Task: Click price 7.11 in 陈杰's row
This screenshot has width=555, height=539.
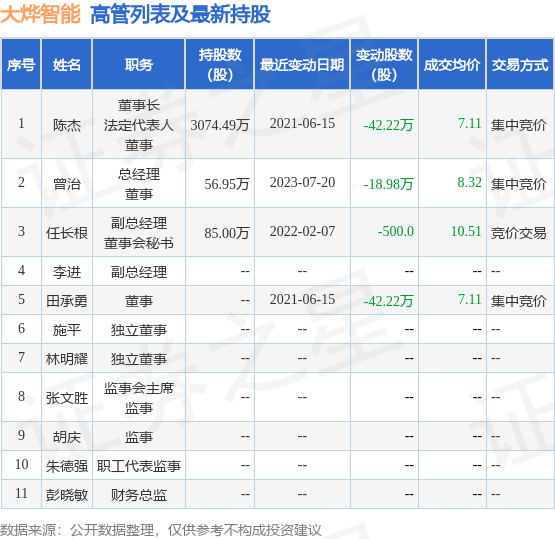Action: coord(470,123)
